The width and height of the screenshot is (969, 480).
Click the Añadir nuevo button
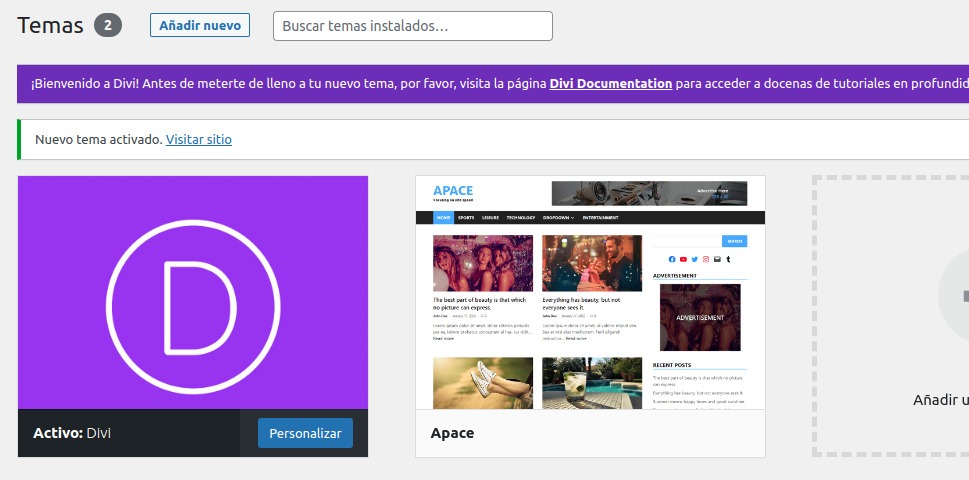pyautogui.click(x=200, y=25)
